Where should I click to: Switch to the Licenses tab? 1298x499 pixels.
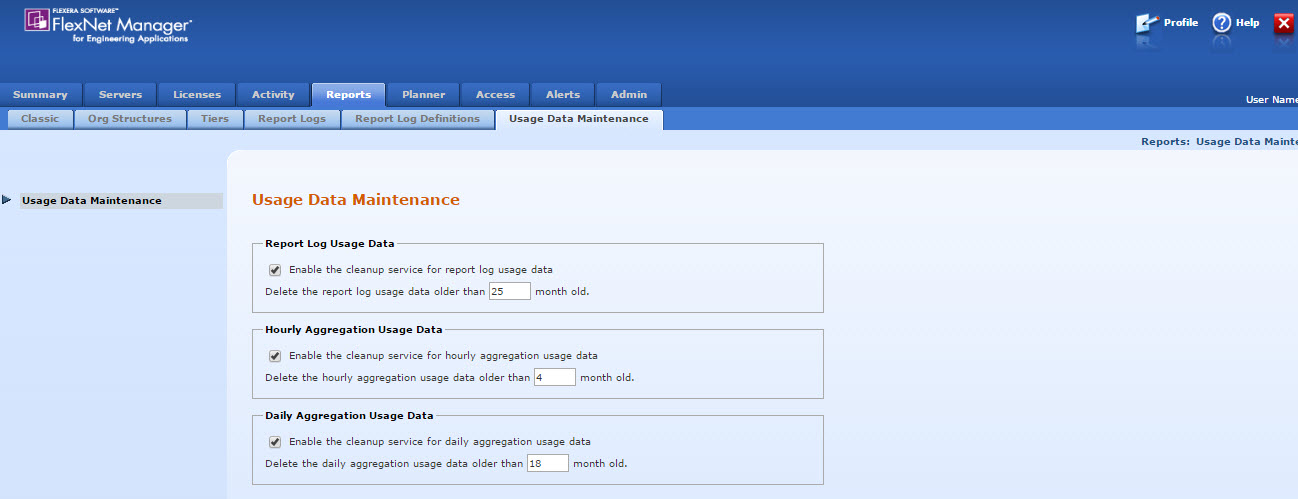point(197,95)
